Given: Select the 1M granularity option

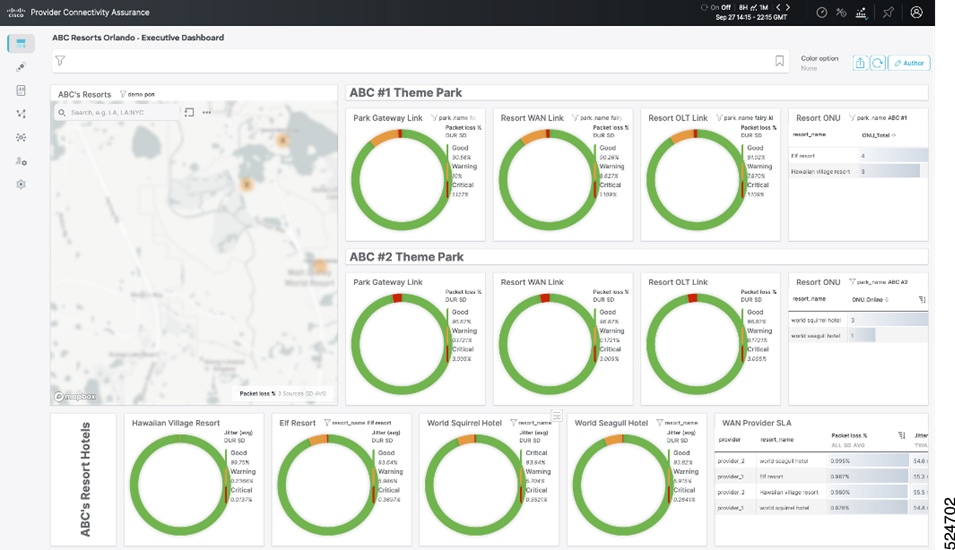Looking at the screenshot, I should point(763,7).
